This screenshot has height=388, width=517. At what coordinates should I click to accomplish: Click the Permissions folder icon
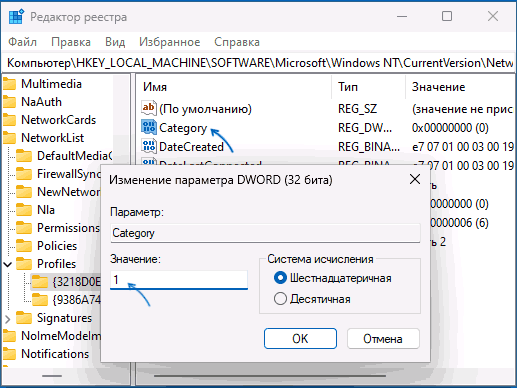(24, 228)
